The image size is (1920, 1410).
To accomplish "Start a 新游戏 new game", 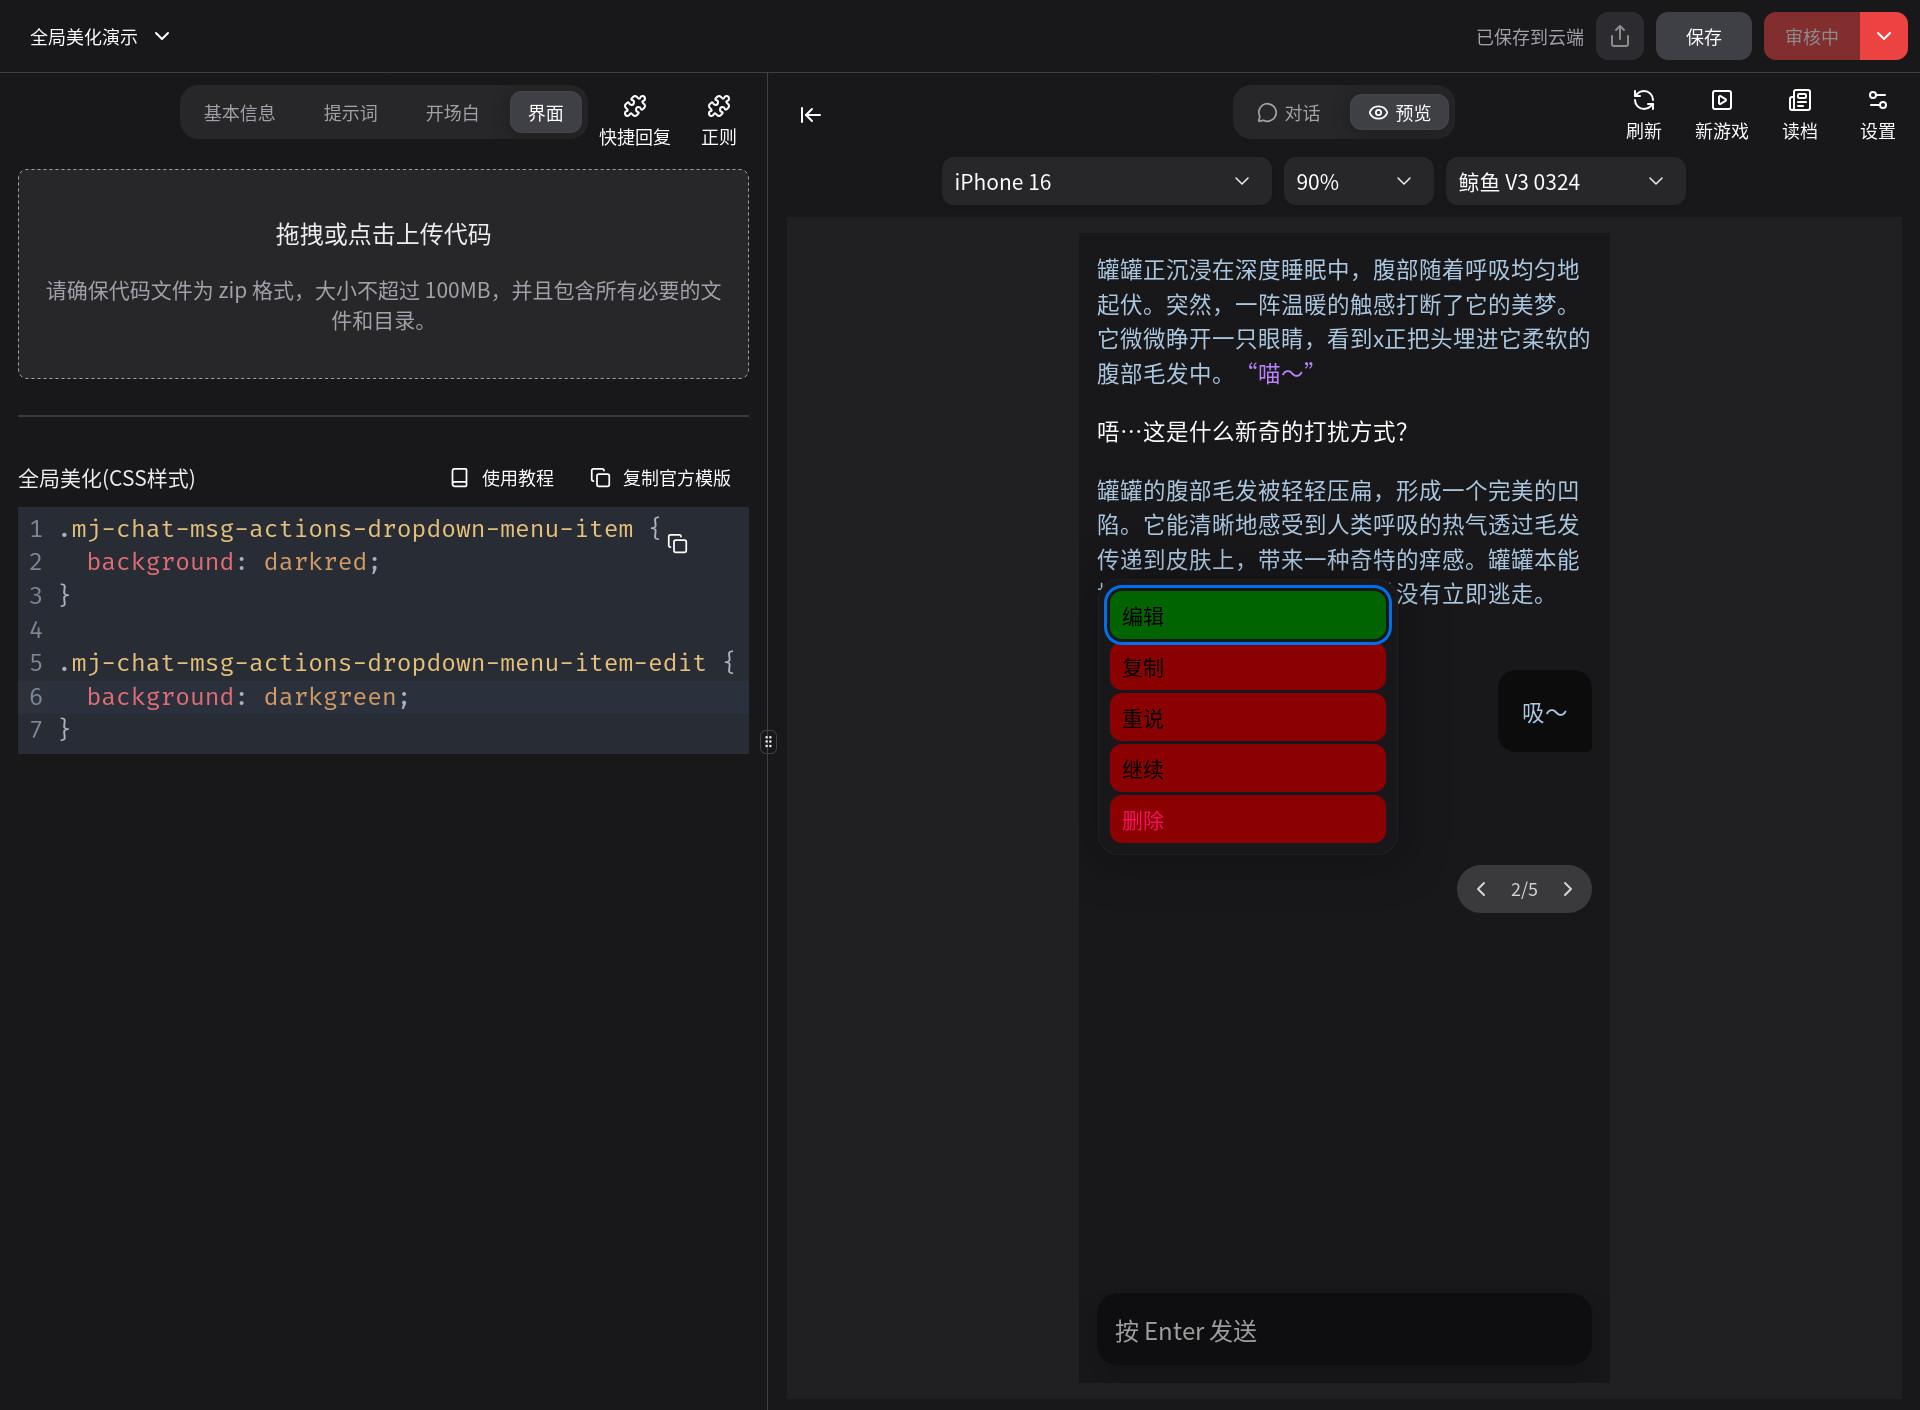I will [x=1721, y=114].
